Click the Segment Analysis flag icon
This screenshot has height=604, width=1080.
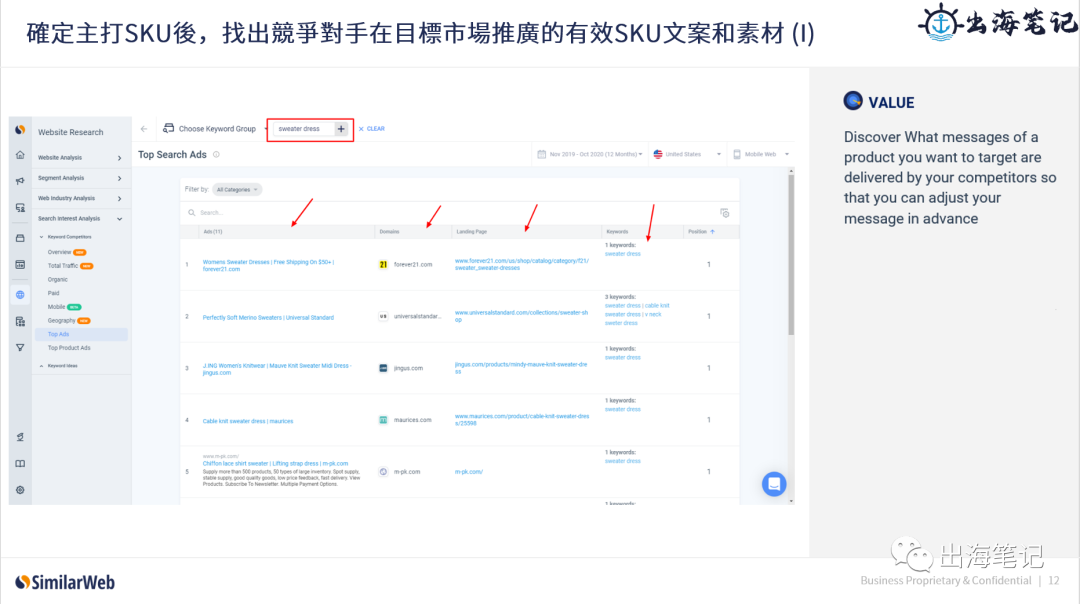(x=18, y=182)
